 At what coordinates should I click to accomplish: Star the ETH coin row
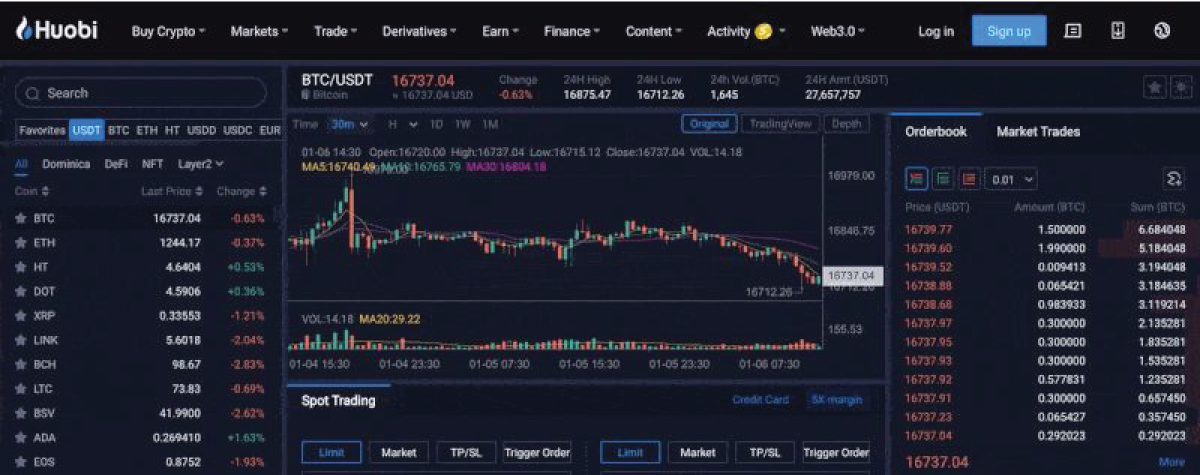point(20,243)
